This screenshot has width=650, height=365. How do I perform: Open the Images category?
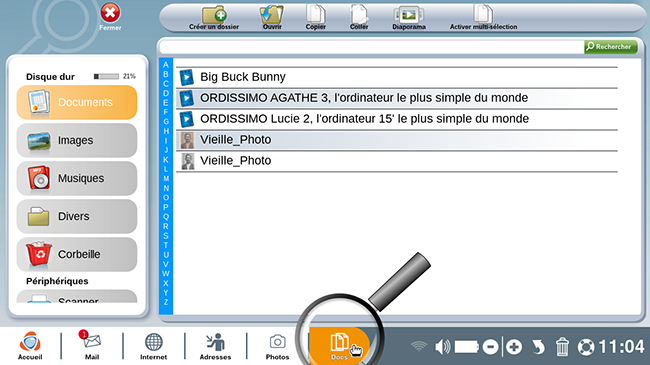point(77,141)
